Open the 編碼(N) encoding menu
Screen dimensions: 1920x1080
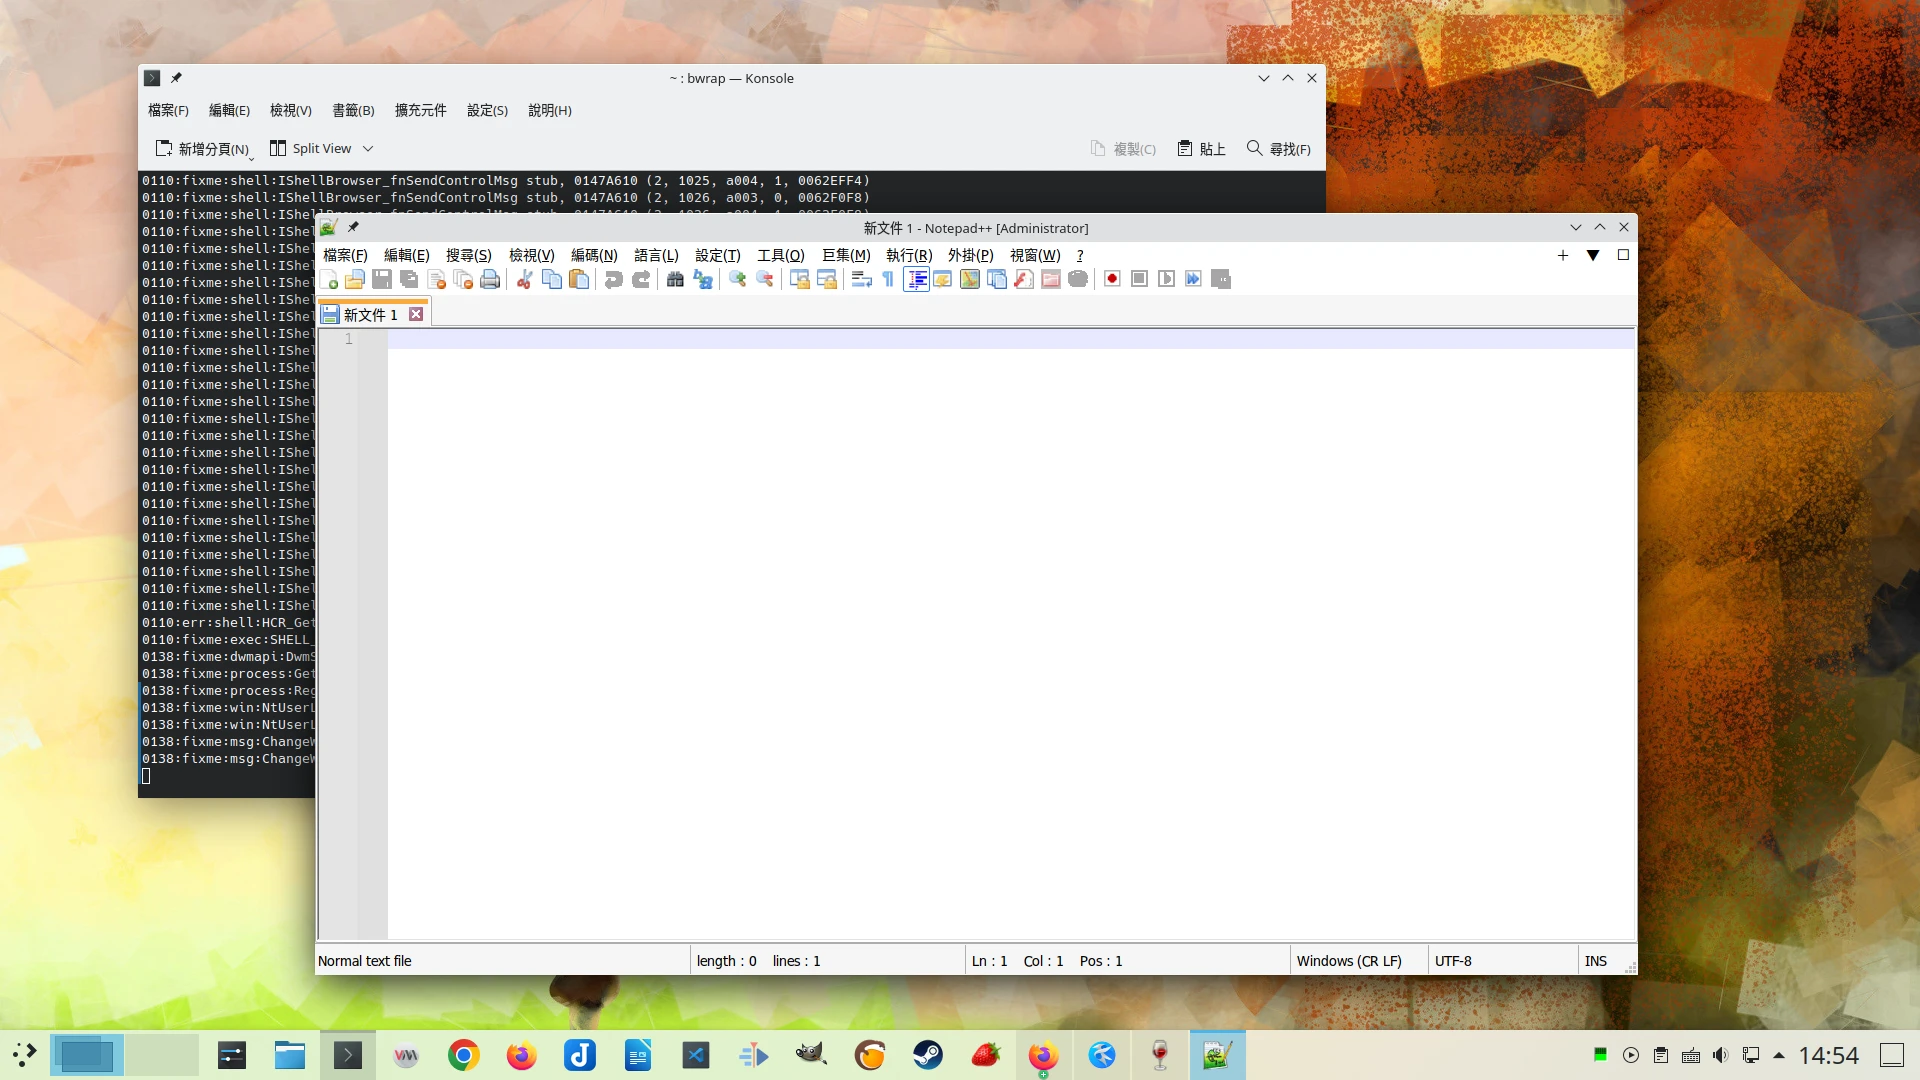coord(594,255)
